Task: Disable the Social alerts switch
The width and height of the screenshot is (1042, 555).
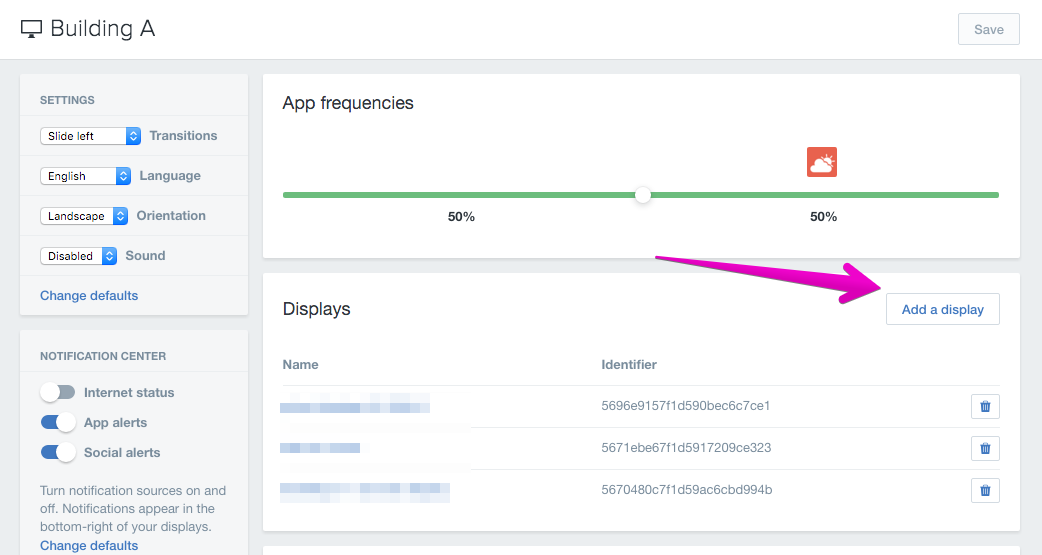Action: (58, 452)
